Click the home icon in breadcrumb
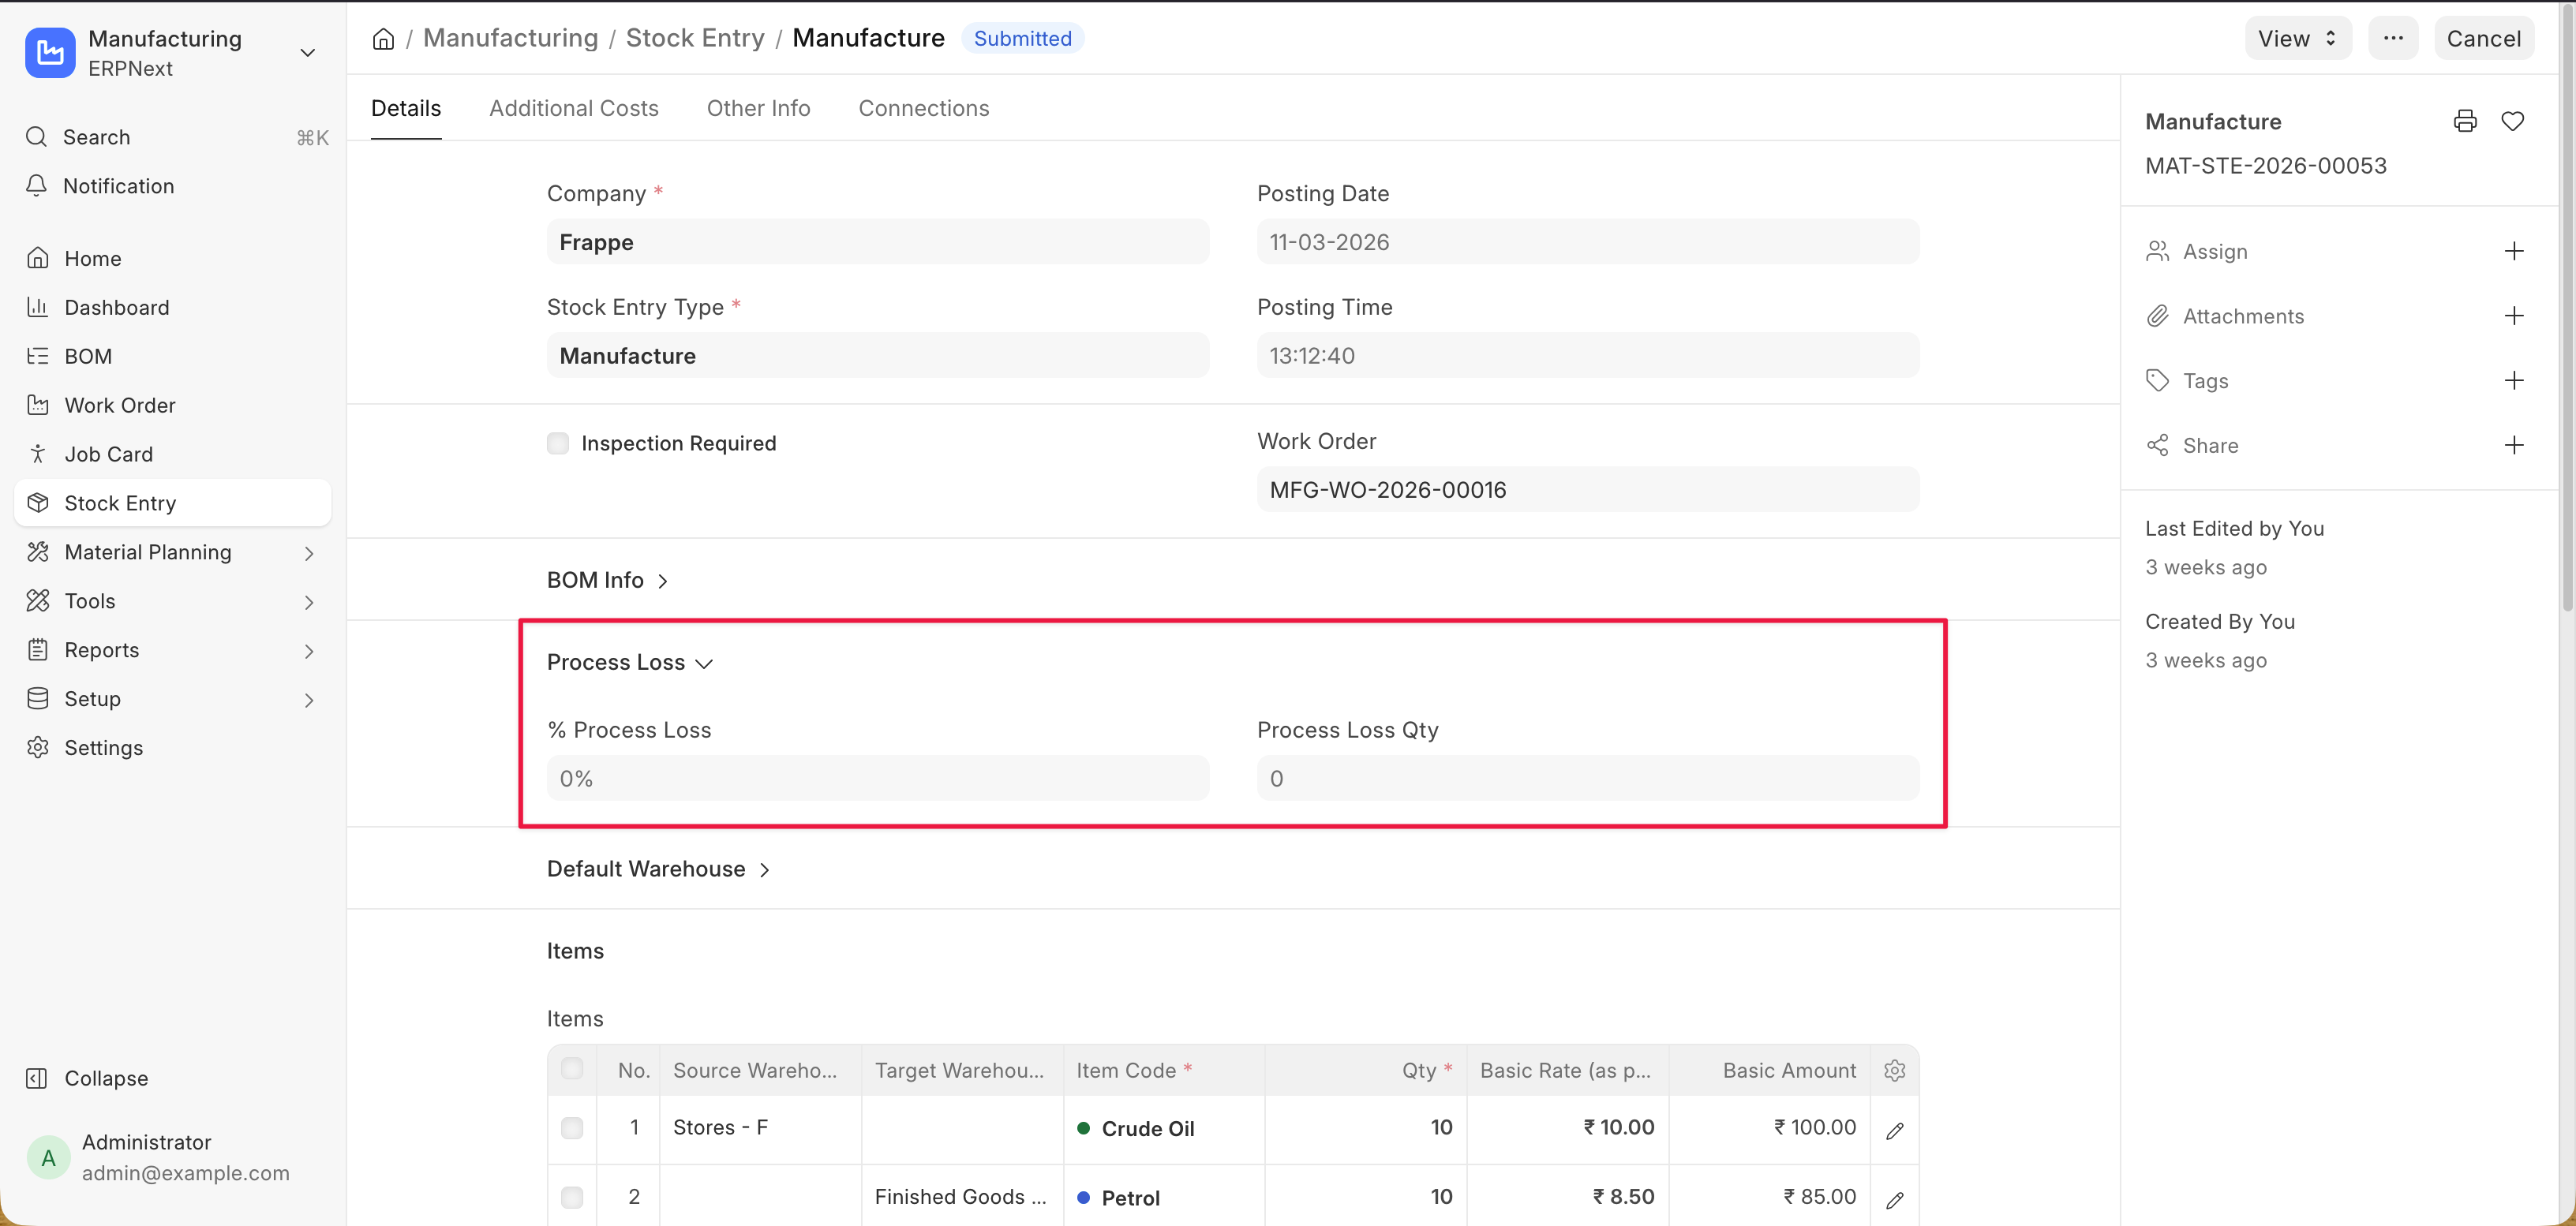The width and height of the screenshot is (2576, 1226). 383,39
